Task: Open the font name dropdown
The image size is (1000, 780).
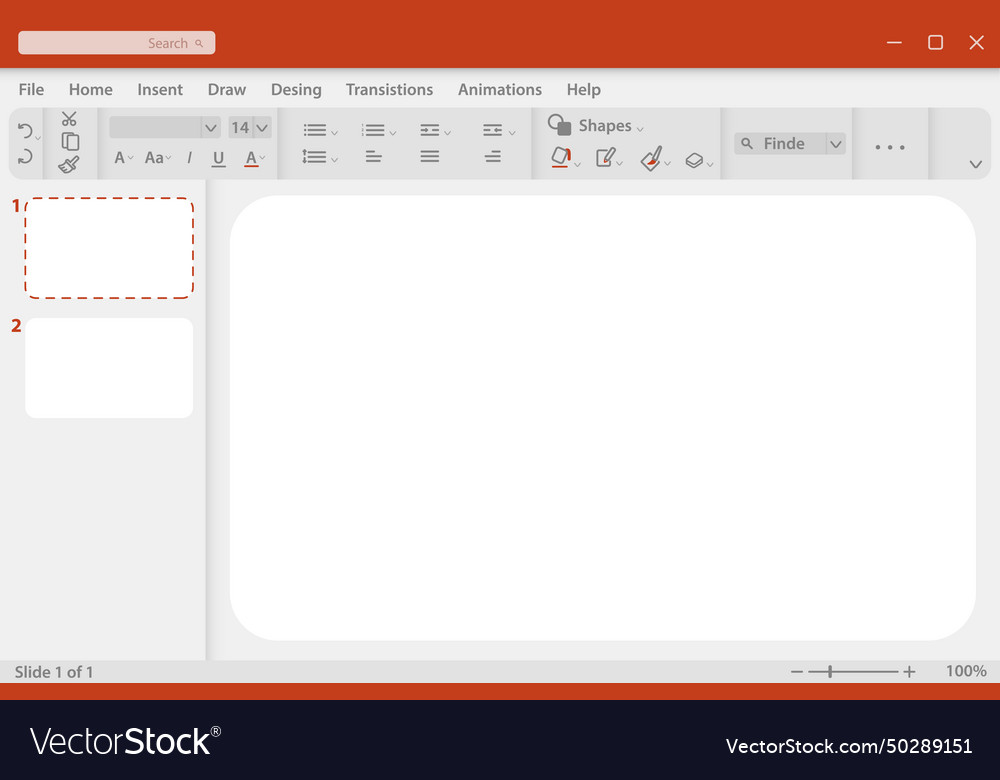Action: tap(210, 128)
